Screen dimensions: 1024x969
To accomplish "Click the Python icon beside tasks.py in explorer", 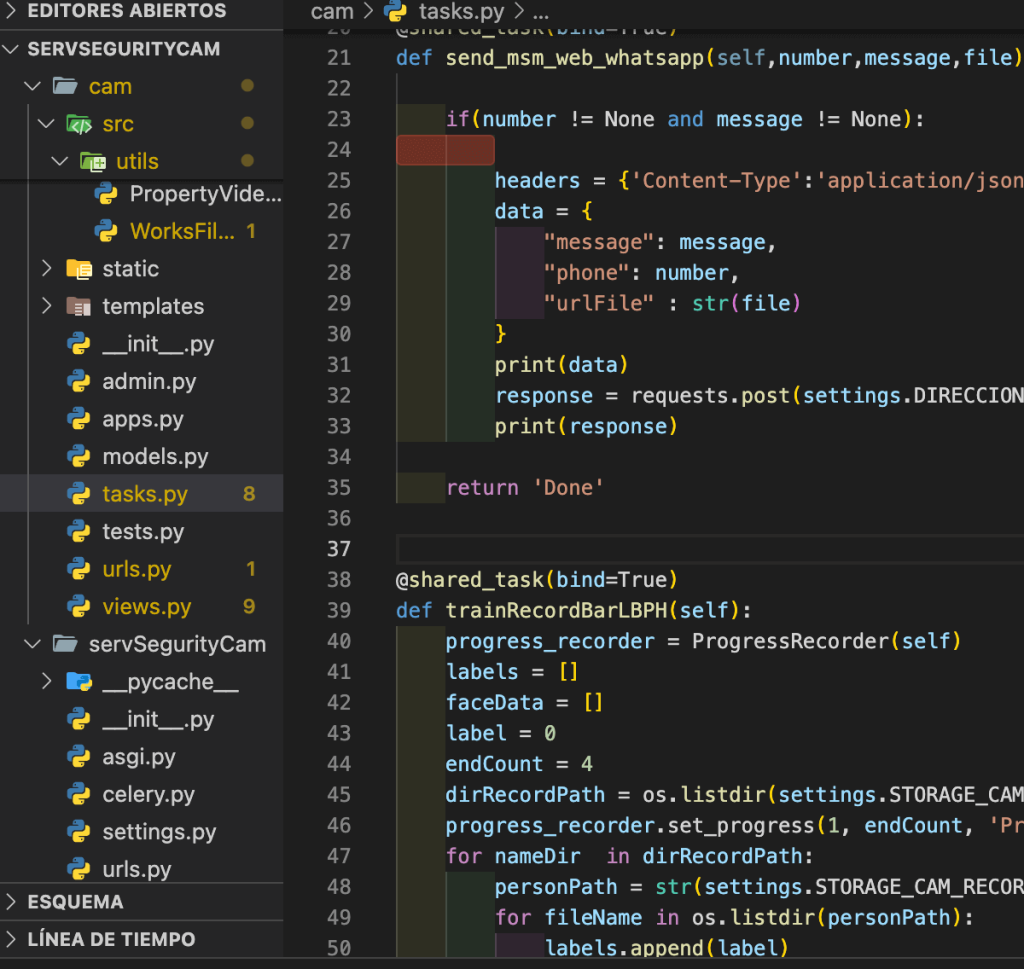I will [x=79, y=494].
